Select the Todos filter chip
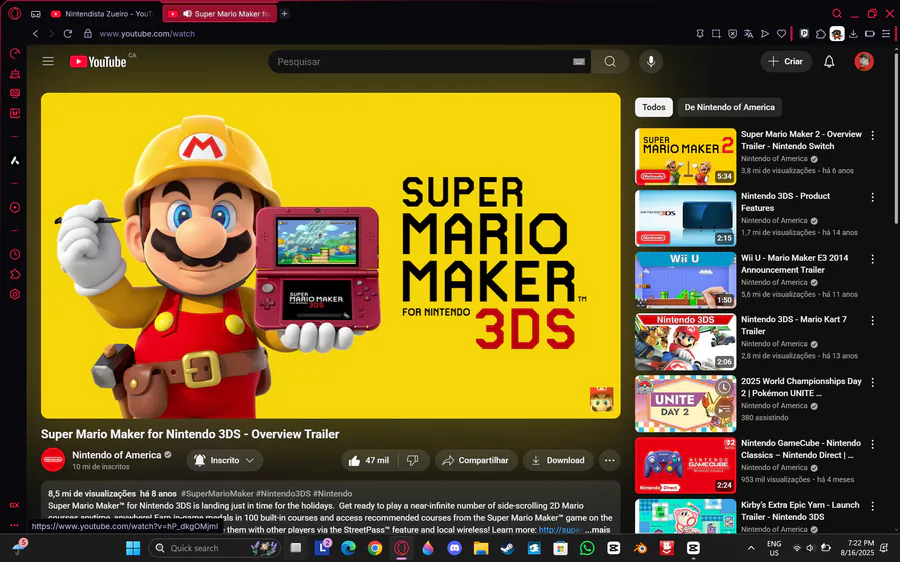The width and height of the screenshot is (900, 562). click(x=654, y=107)
